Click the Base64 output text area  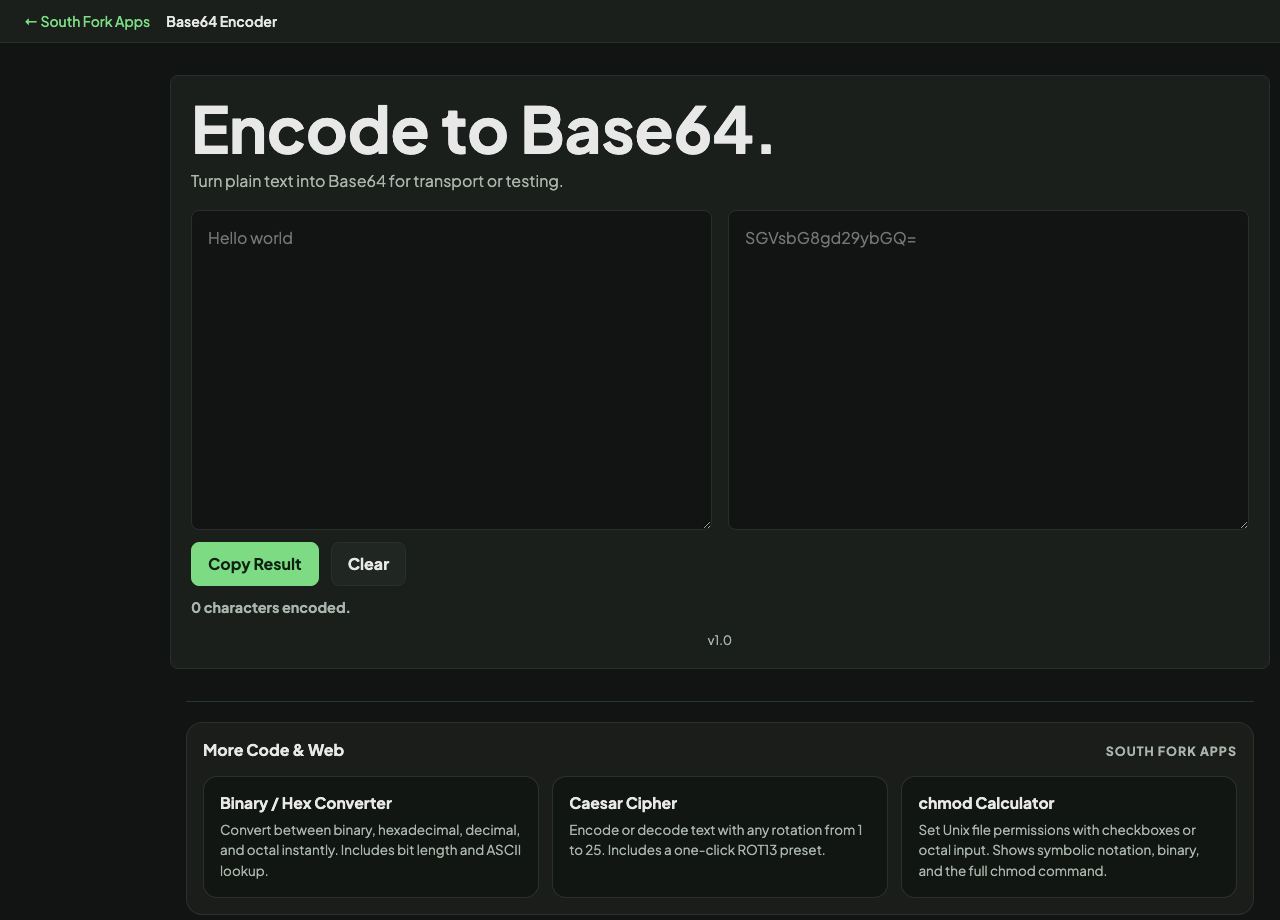click(x=988, y=370)
